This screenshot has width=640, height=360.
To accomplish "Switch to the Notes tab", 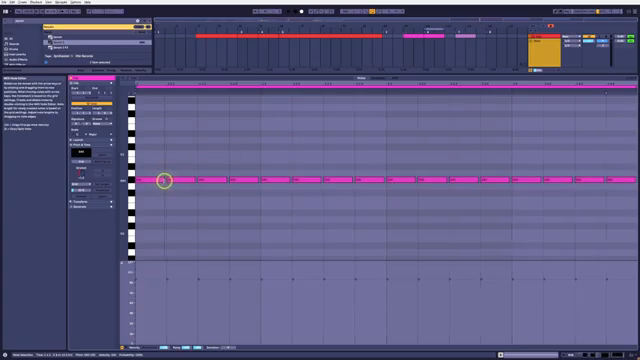I will point(361,78).
